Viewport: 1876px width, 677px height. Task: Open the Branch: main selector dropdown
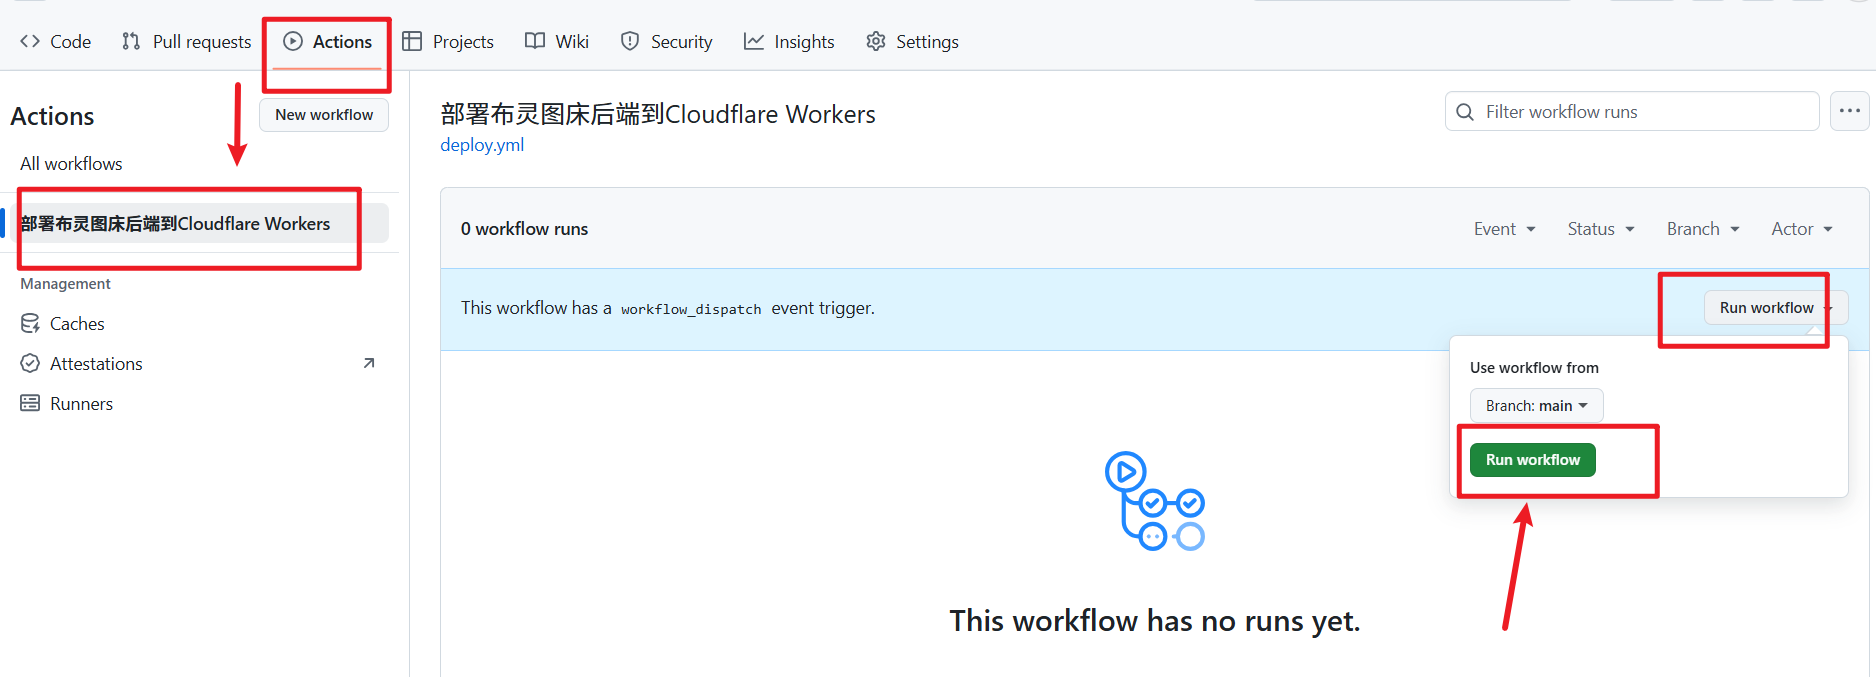pos(1536,406)
